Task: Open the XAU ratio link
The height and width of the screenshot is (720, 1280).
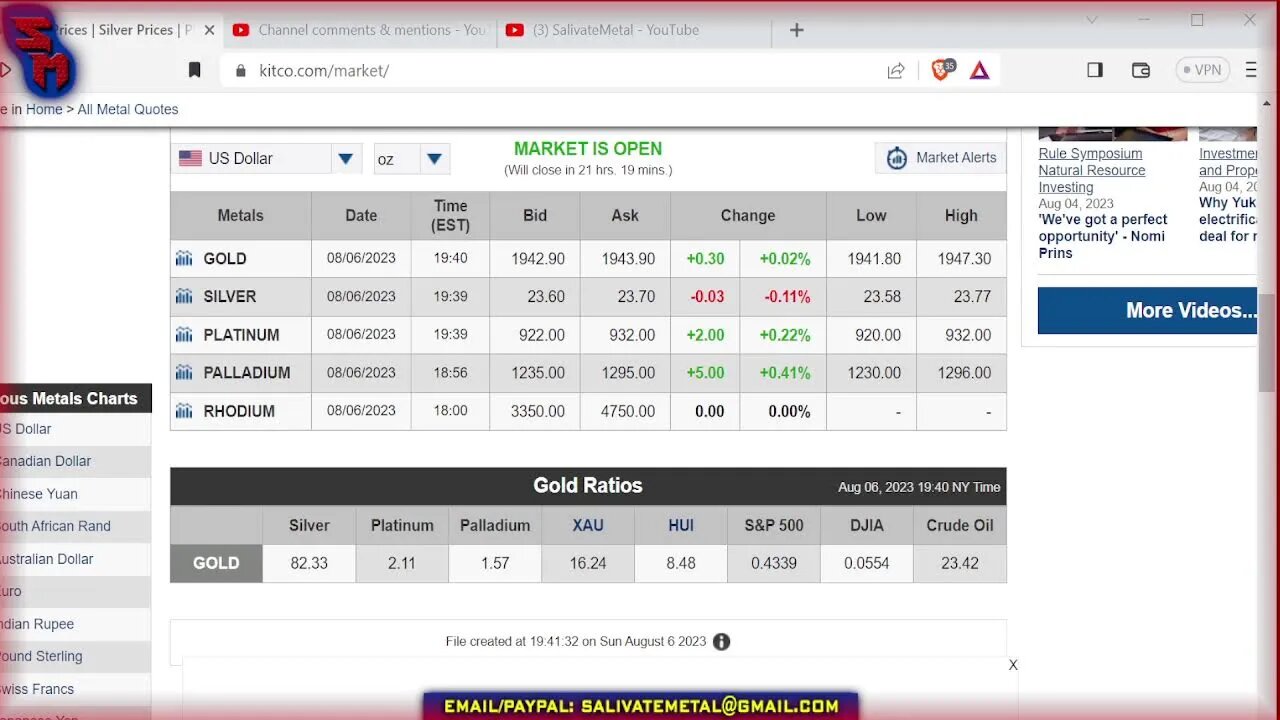Action: [588, 525]
